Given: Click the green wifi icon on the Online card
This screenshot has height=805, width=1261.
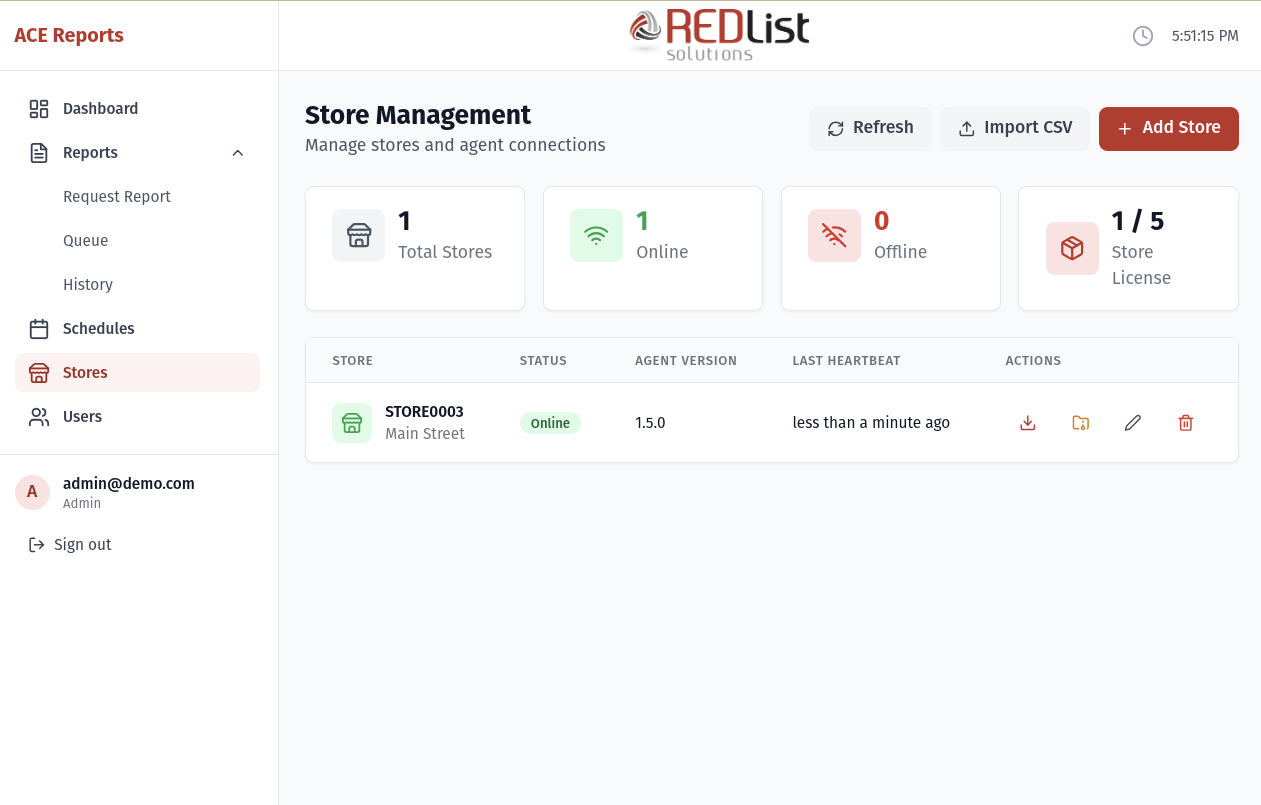Looking at the screenshot, I should (x=596, y=235).
